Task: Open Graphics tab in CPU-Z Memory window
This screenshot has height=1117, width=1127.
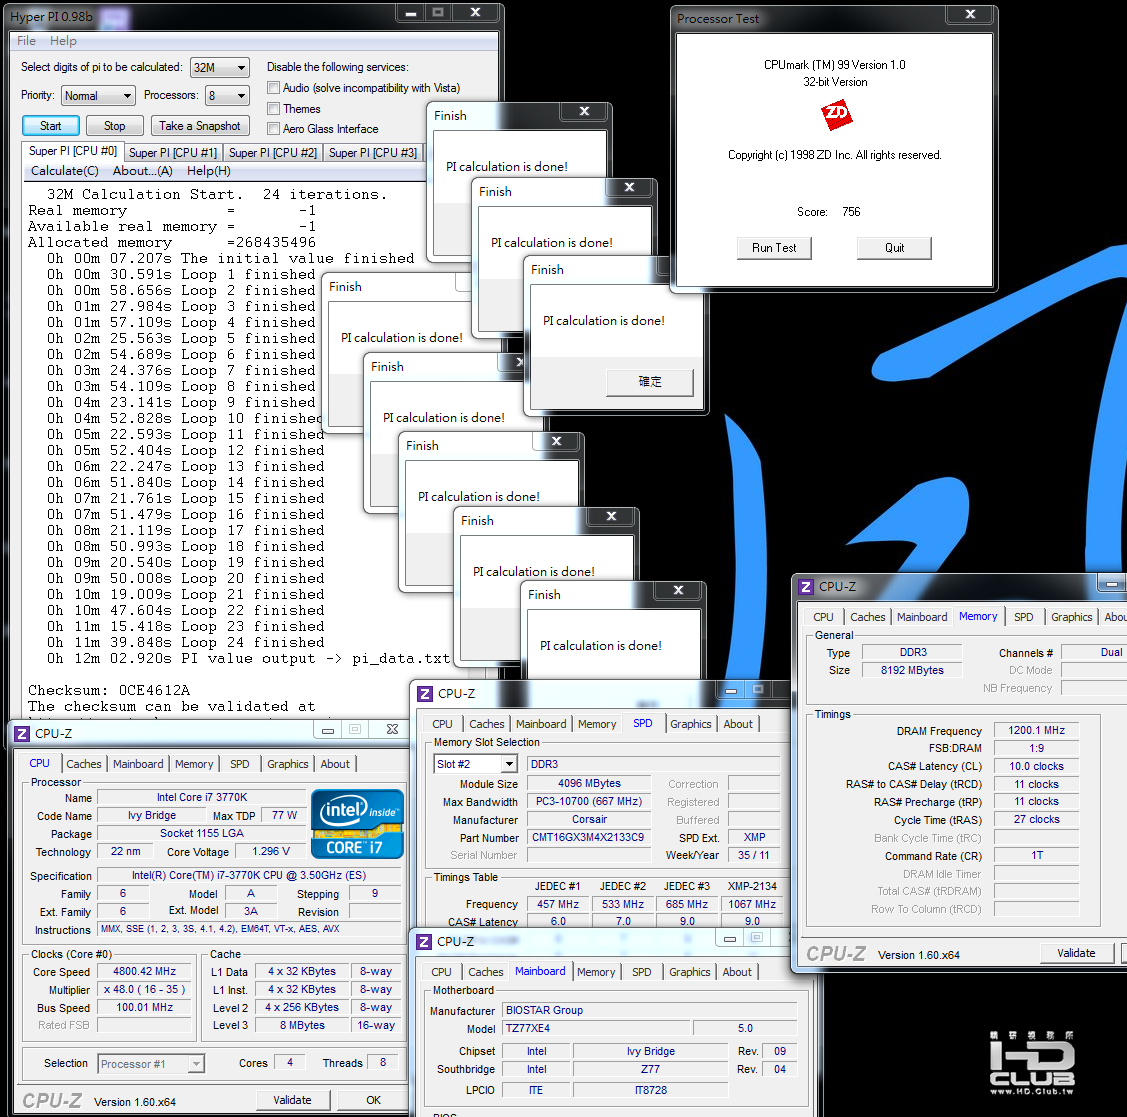Action: [1072, 617]
